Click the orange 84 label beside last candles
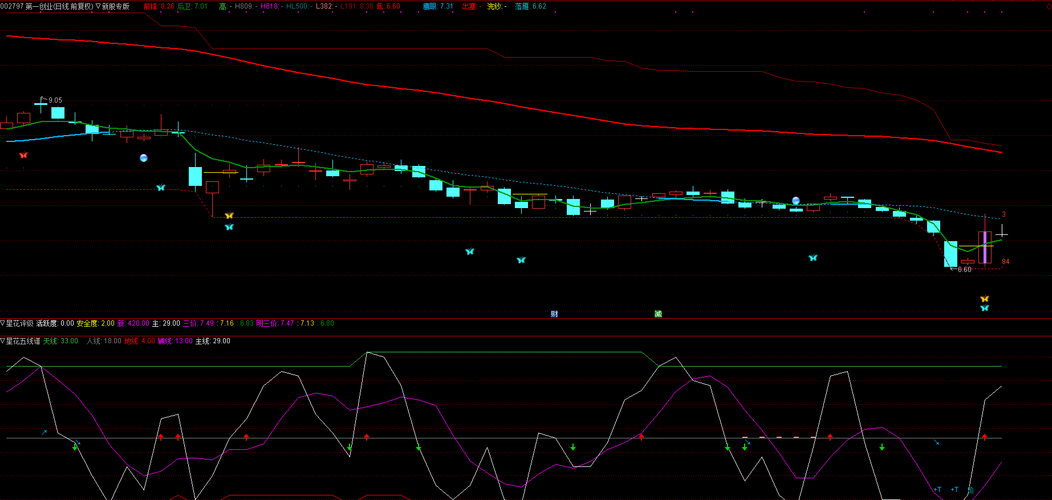The height and width of the screenshot is (500, 1052). click(x=1006, y=261)
